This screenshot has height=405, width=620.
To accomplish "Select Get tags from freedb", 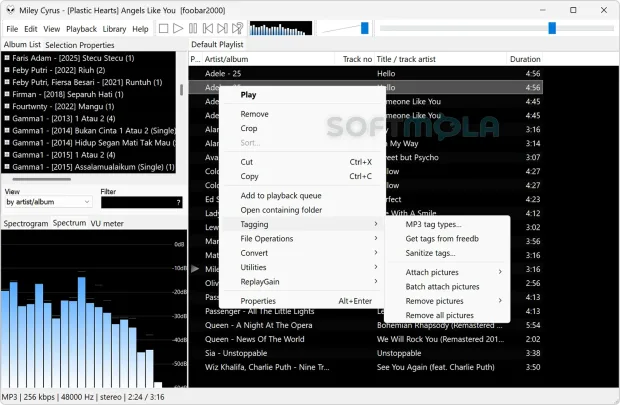I will coord(447,238).
